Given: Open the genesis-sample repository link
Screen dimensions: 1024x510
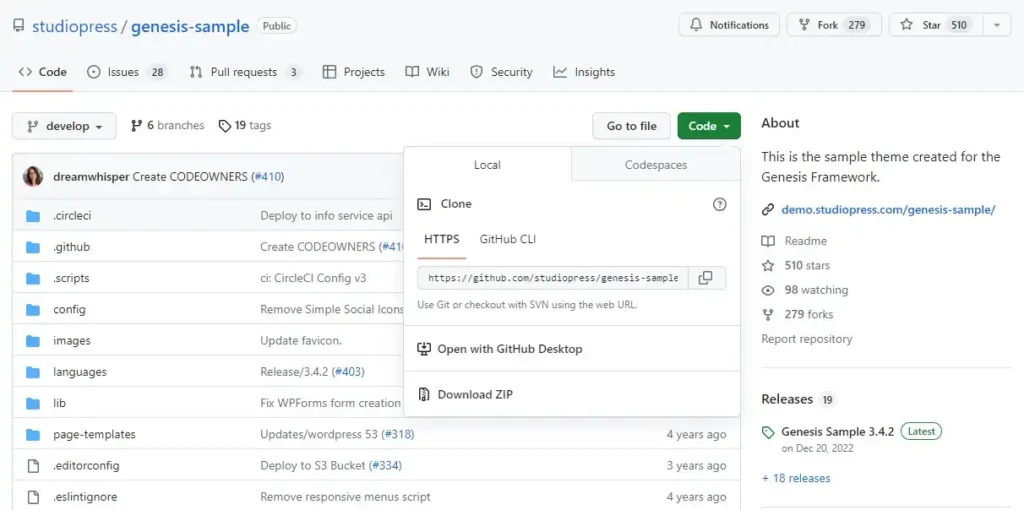Looking at the screenshot, I should click(x=190, y=27).
